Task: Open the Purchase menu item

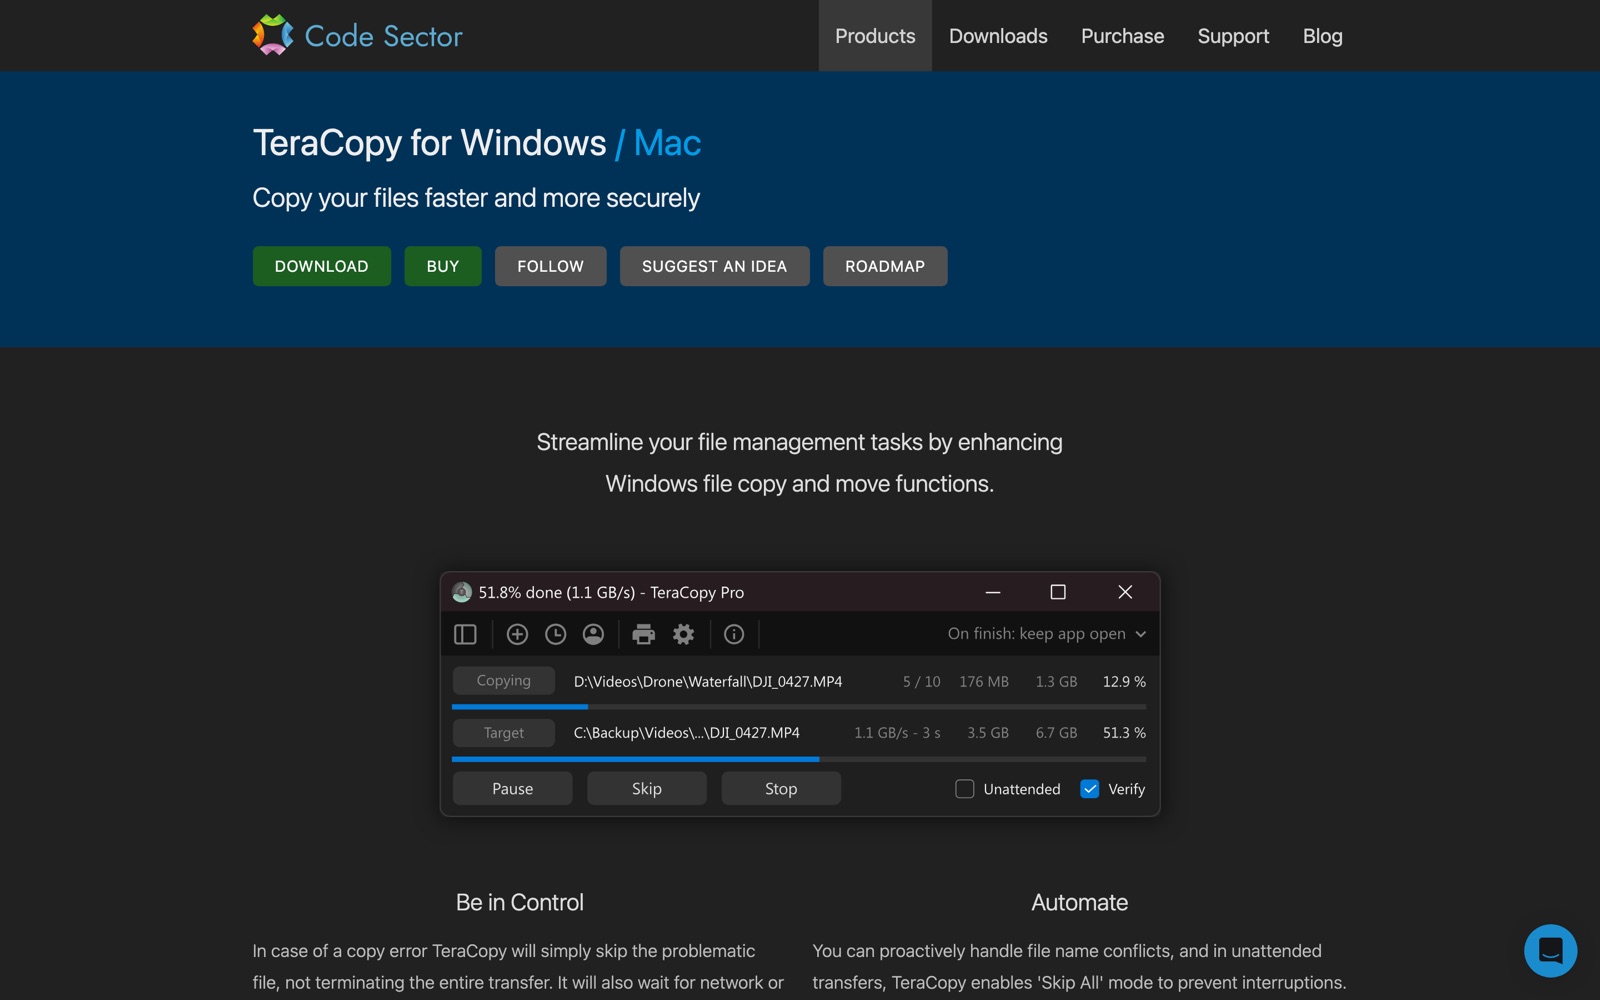Action: click(x=1122, y=36)
